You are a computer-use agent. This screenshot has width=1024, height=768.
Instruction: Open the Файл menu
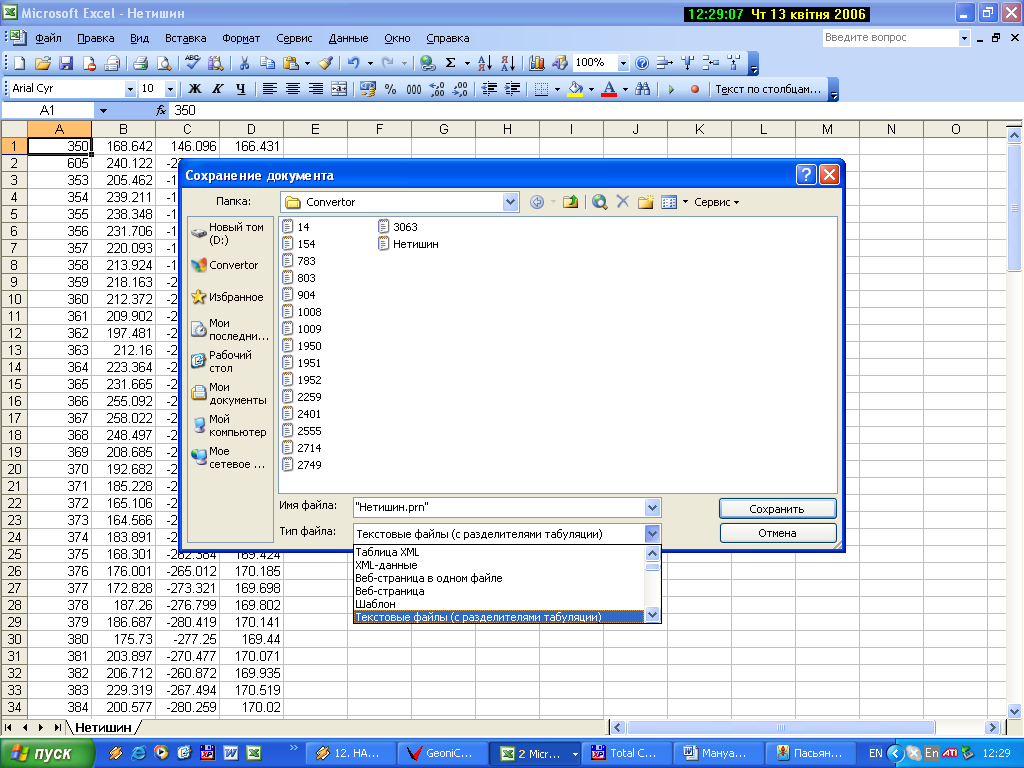tap(48, 39)
